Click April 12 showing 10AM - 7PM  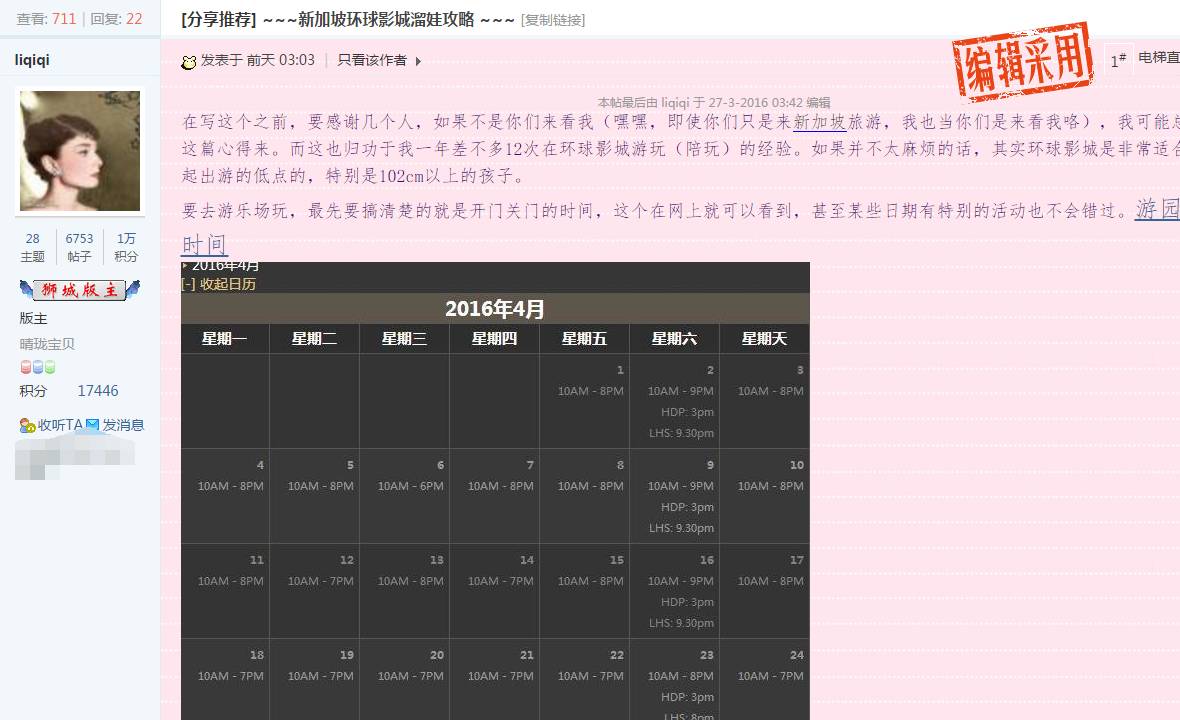pyautogui.click(x=315, y=591)
